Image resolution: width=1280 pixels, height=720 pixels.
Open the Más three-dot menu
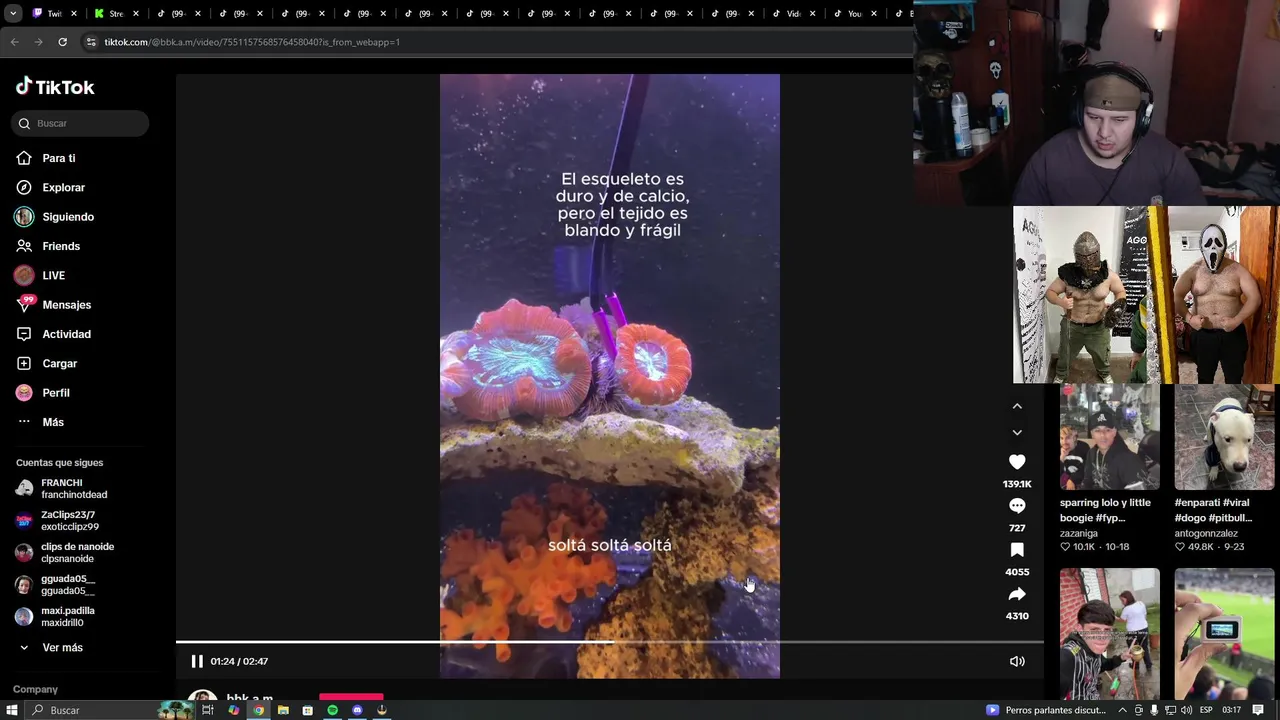click(x=24, y=422)
